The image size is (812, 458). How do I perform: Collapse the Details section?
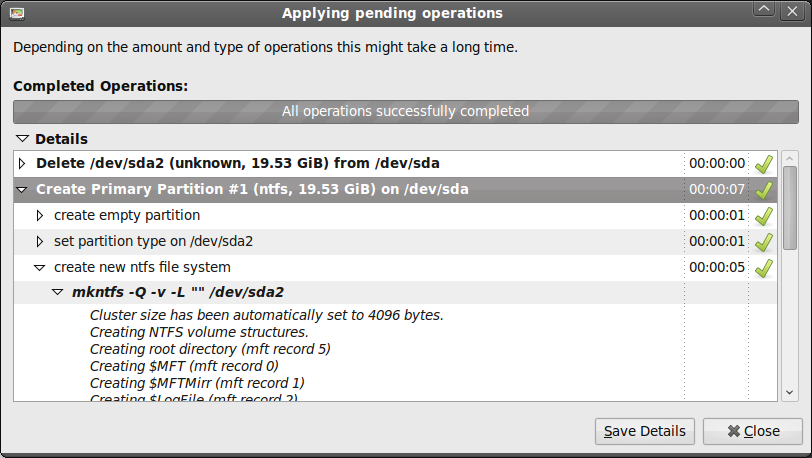click(x=22, y=139)
